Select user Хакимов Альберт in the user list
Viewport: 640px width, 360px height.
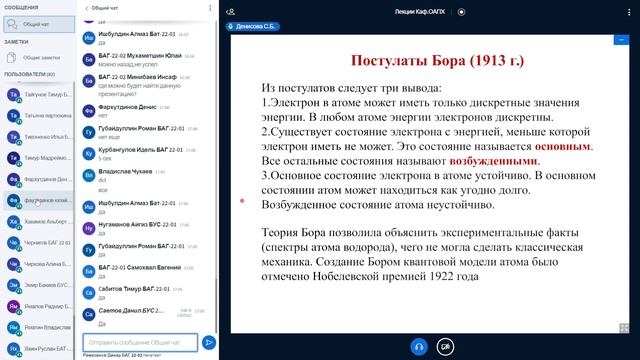click(x=39, y=222)
